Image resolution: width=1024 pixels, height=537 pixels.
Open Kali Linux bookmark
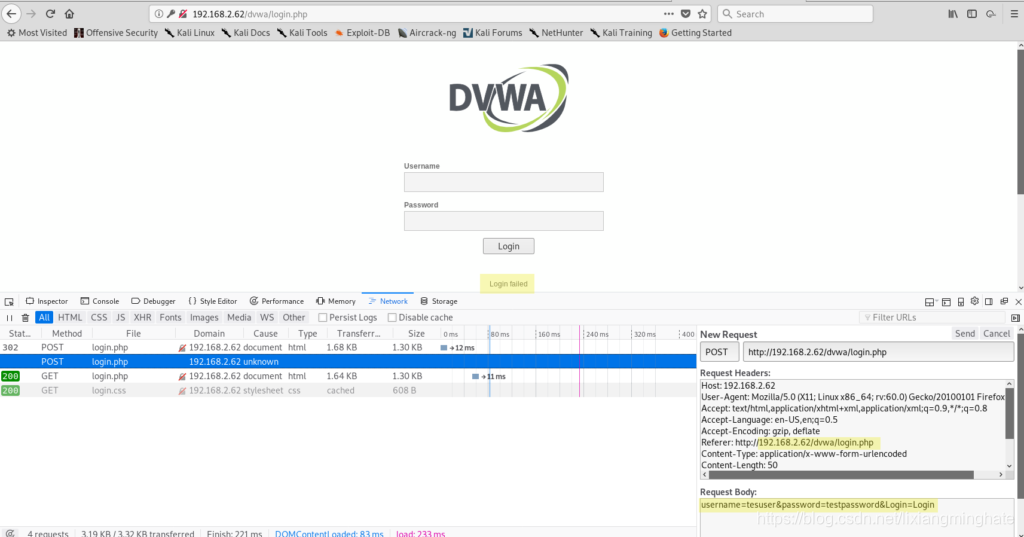point(189,33)
